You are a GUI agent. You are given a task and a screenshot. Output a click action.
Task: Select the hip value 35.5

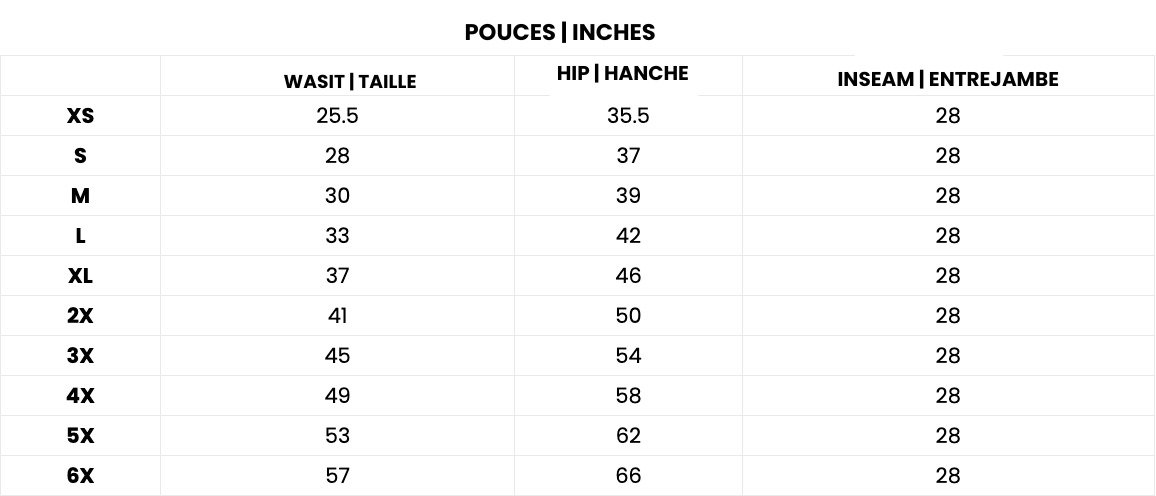628,116
